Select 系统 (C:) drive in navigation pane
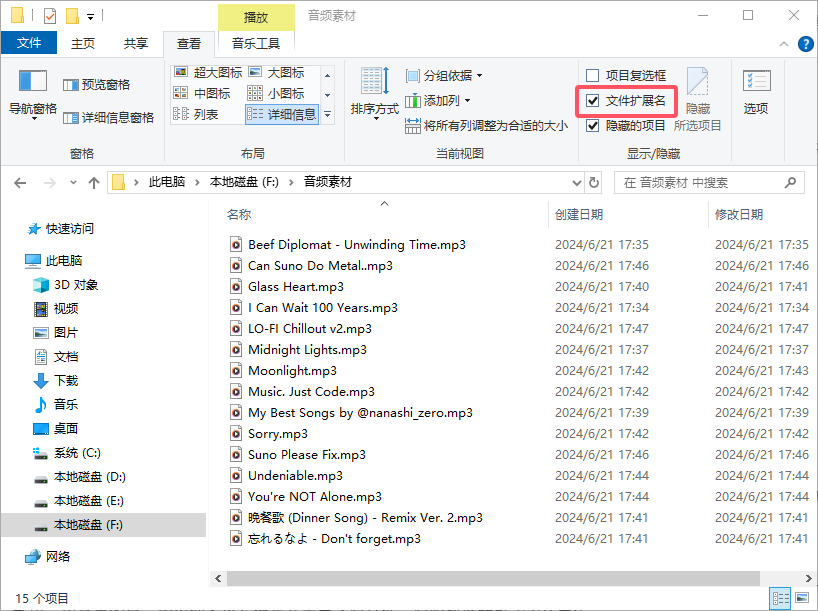Viewport: 818px width, 611px height. (x=67, y=453)
